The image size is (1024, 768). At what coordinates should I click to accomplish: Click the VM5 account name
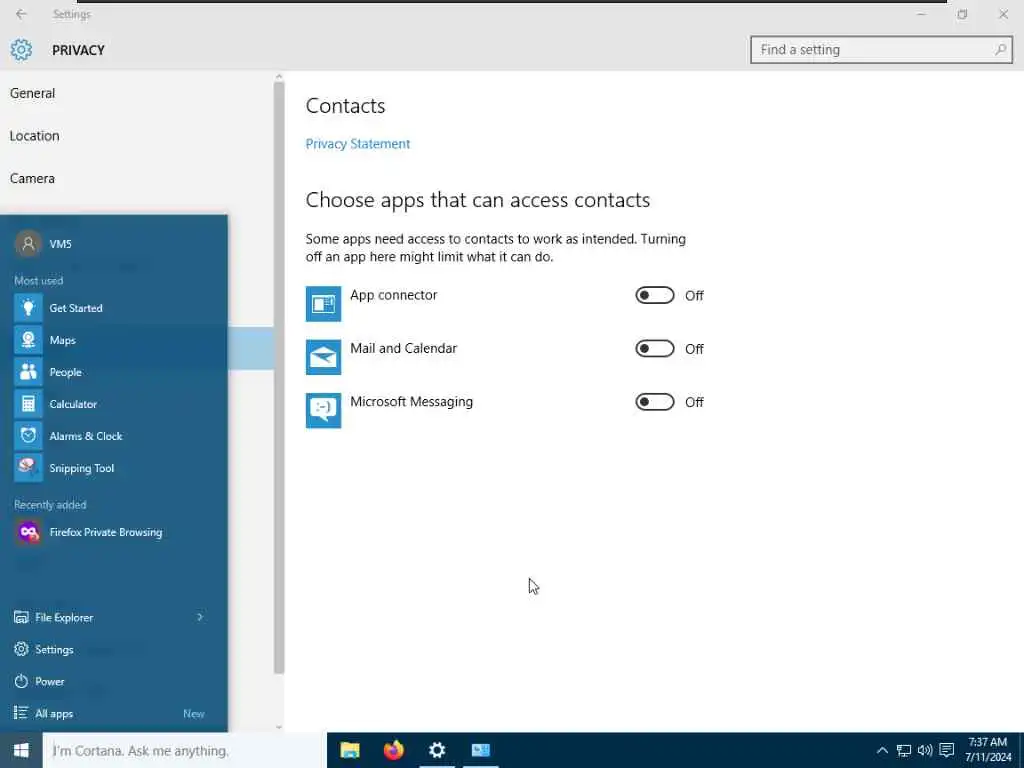coord(61,244)
